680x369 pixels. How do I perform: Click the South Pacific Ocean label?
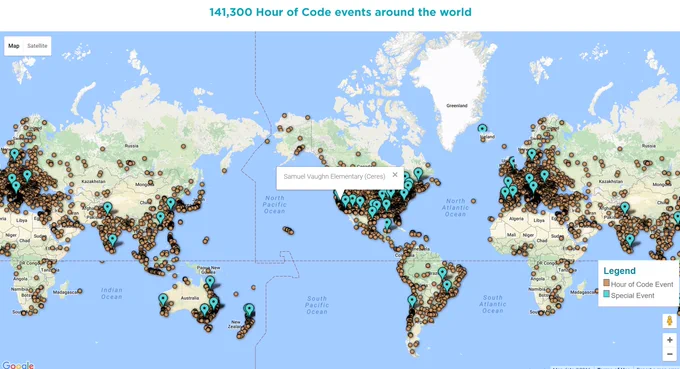click(x=317, y=305)
